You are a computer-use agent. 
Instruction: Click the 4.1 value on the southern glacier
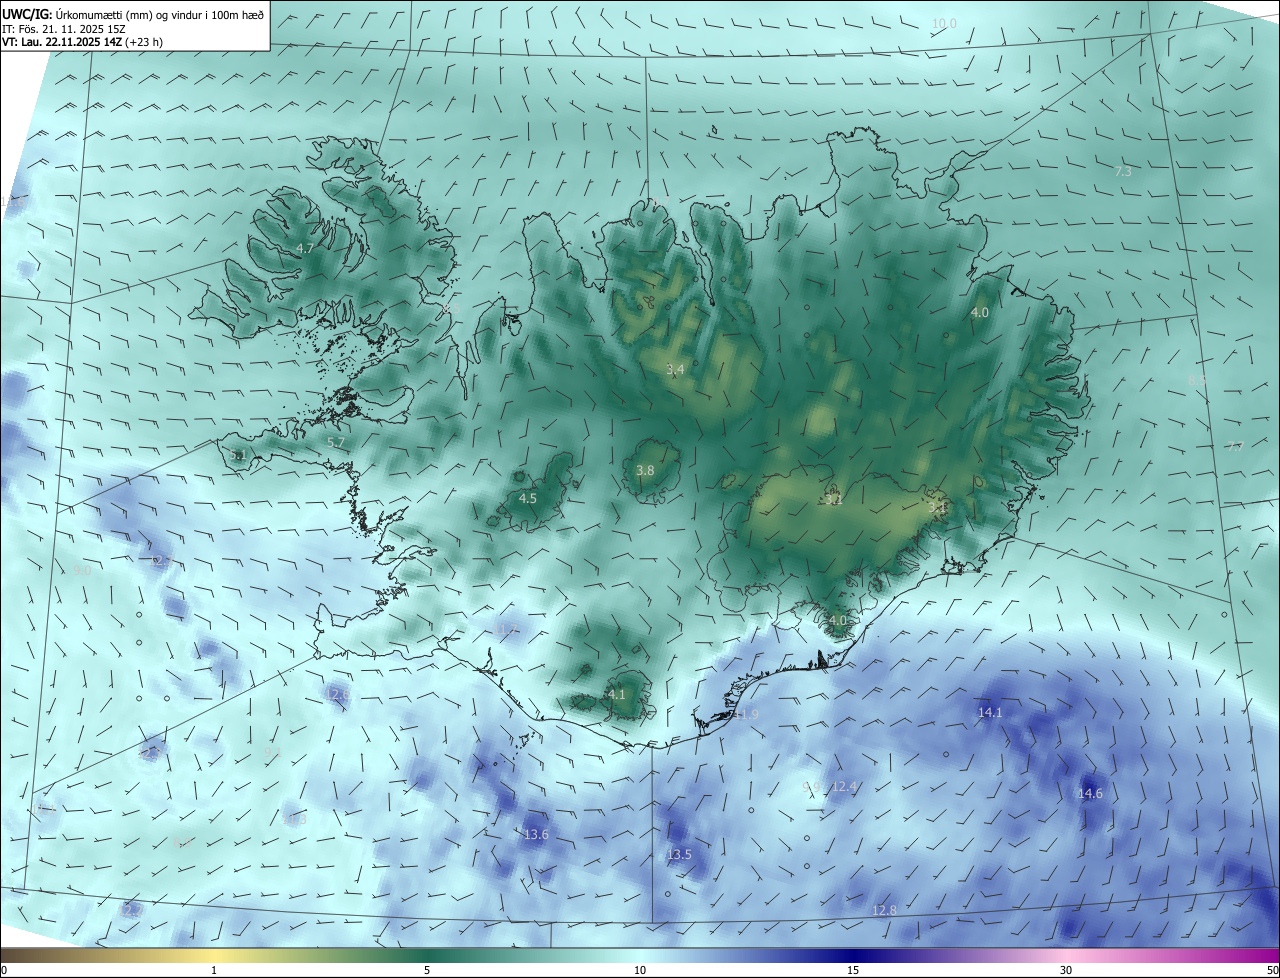(x=617, y=694)
